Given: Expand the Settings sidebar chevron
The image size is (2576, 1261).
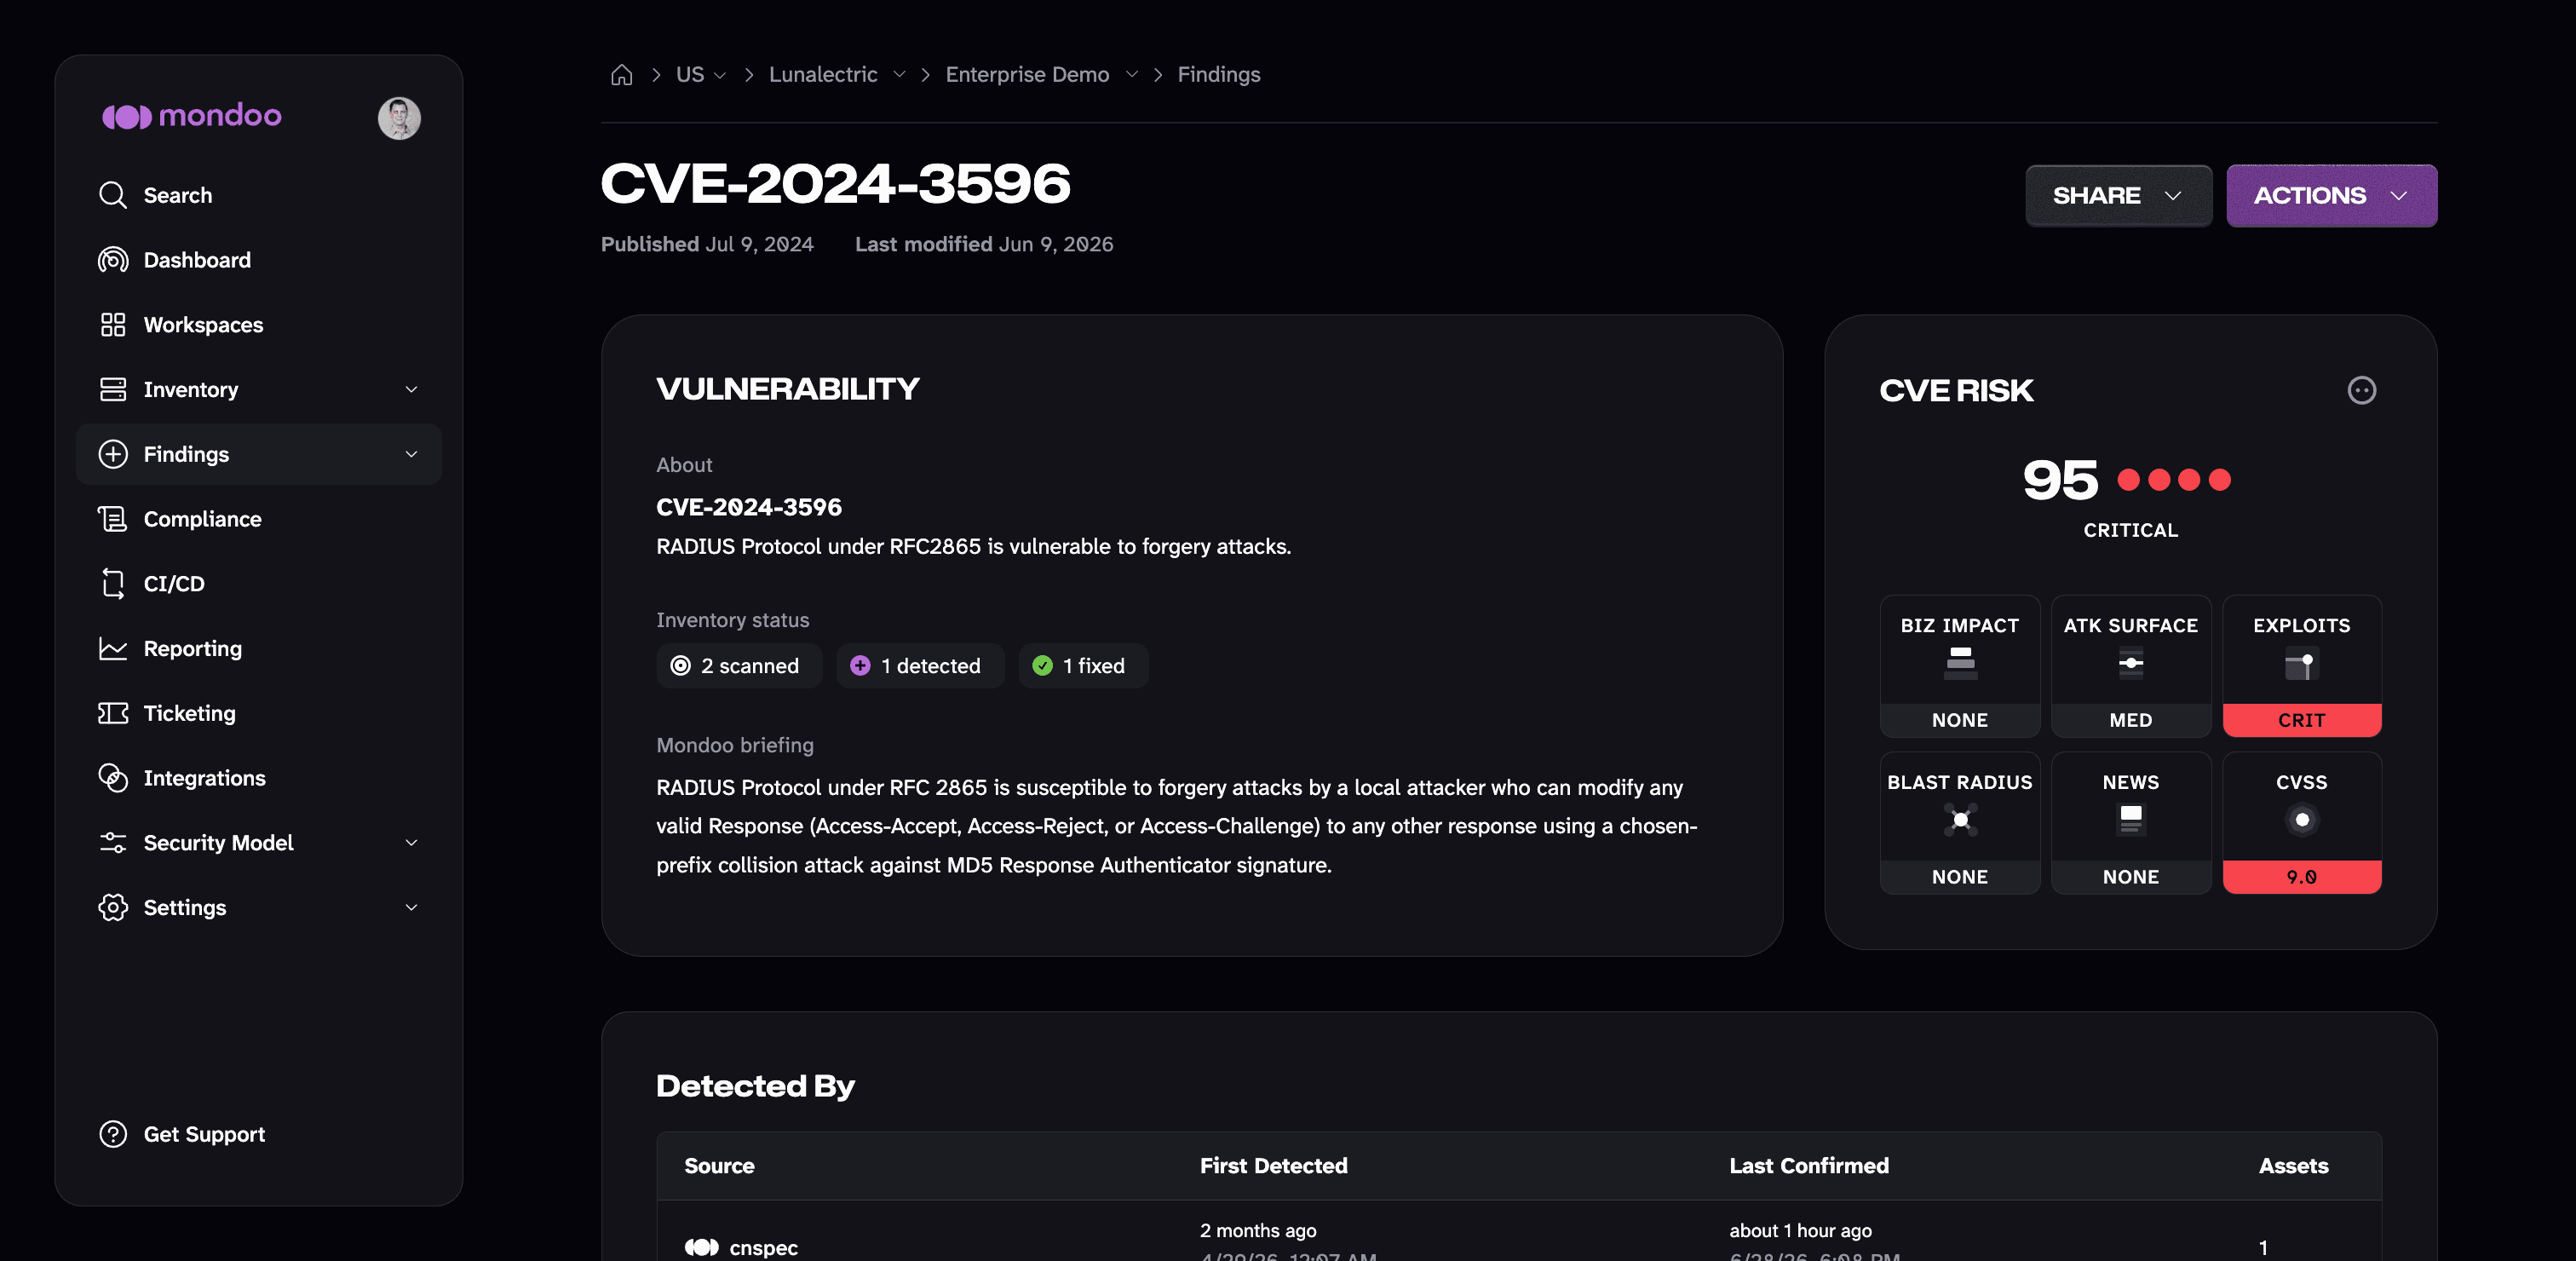Looking at the screenshot, I should (411, 907).
